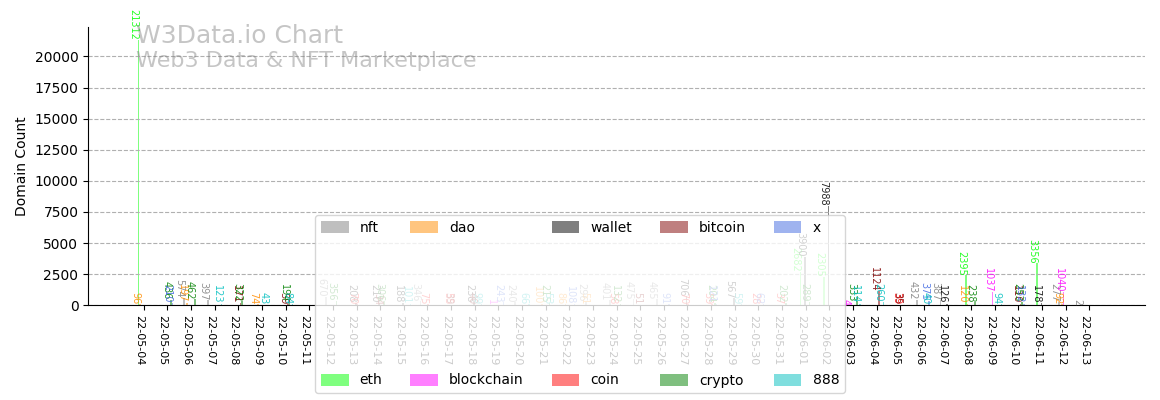The height and width of the screenshot is (400, 1160).
Task: Click the cyan 888 legend swatch
Action: click(787, 380)
